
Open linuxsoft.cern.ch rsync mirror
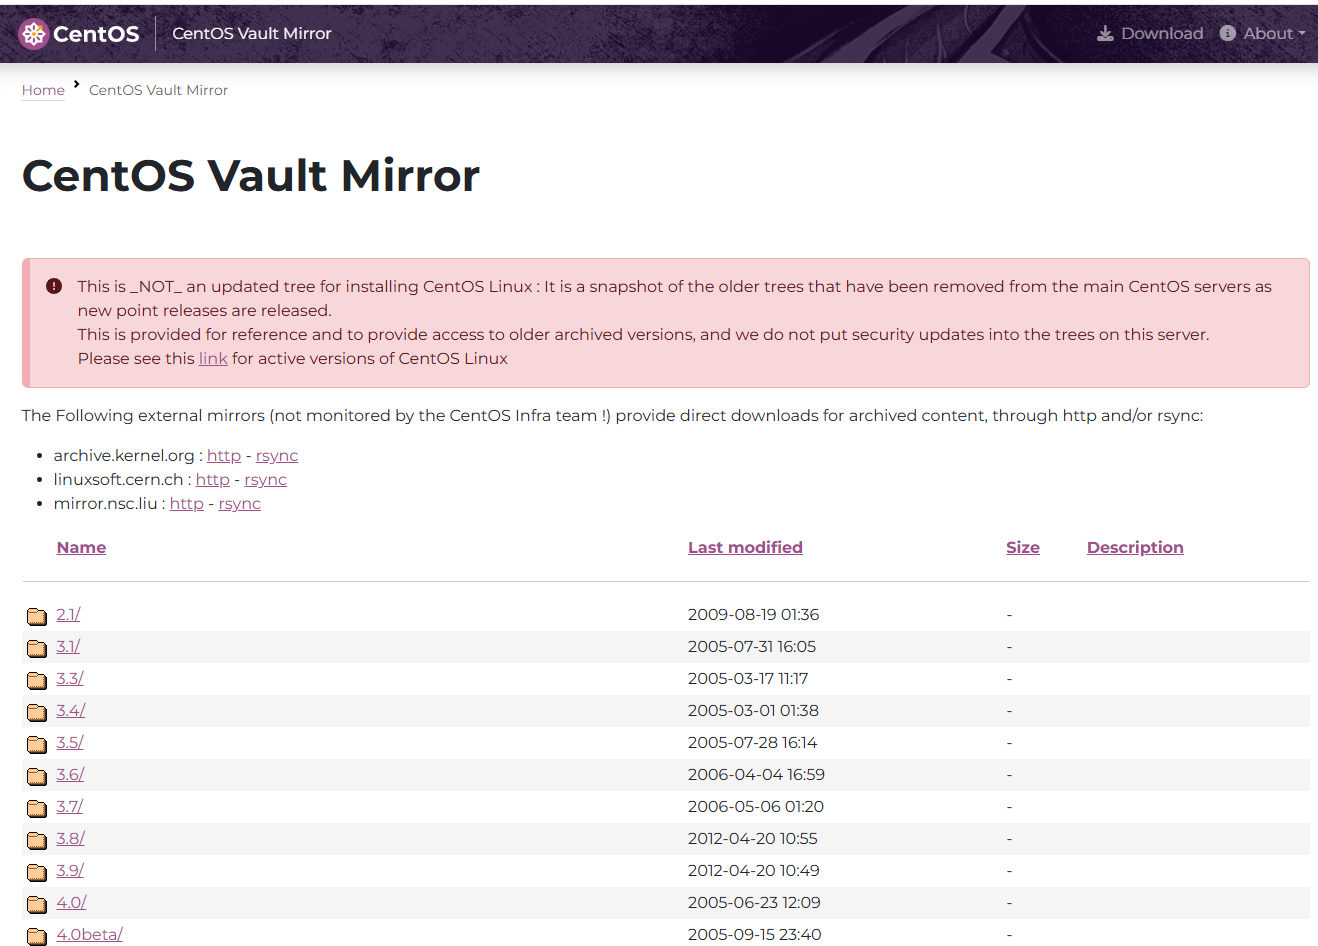click(x=265, y=479)
